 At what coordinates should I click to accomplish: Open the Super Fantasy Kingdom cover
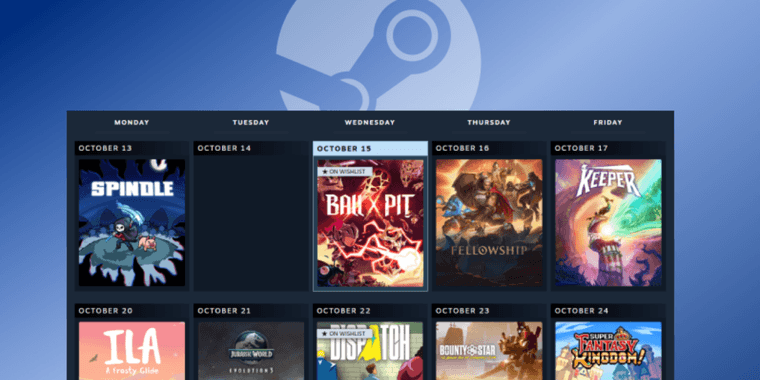coord(608,351)
